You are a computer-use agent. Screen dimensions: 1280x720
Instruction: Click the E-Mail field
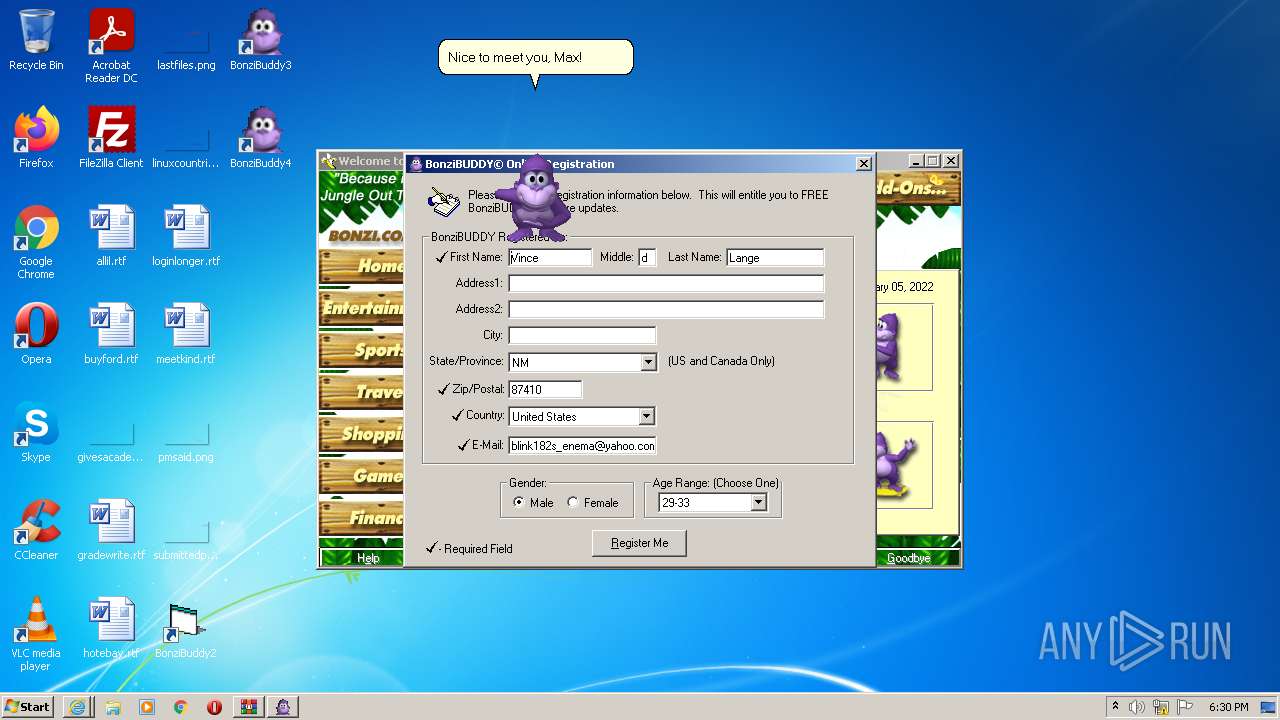(x=582, y=446)
